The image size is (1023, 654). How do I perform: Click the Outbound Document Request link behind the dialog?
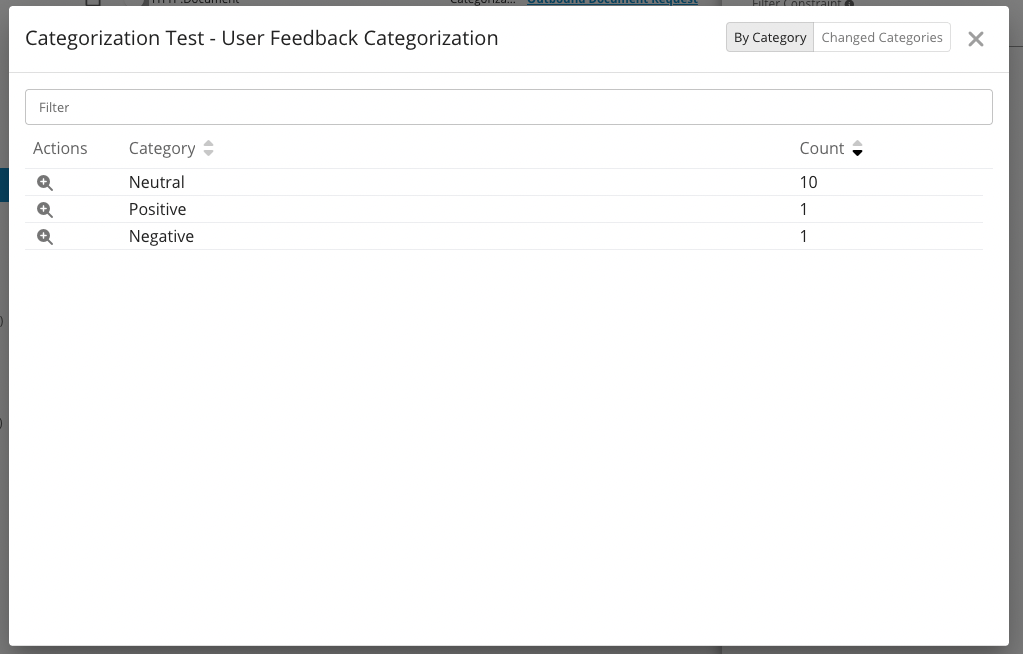click(612, 3)
